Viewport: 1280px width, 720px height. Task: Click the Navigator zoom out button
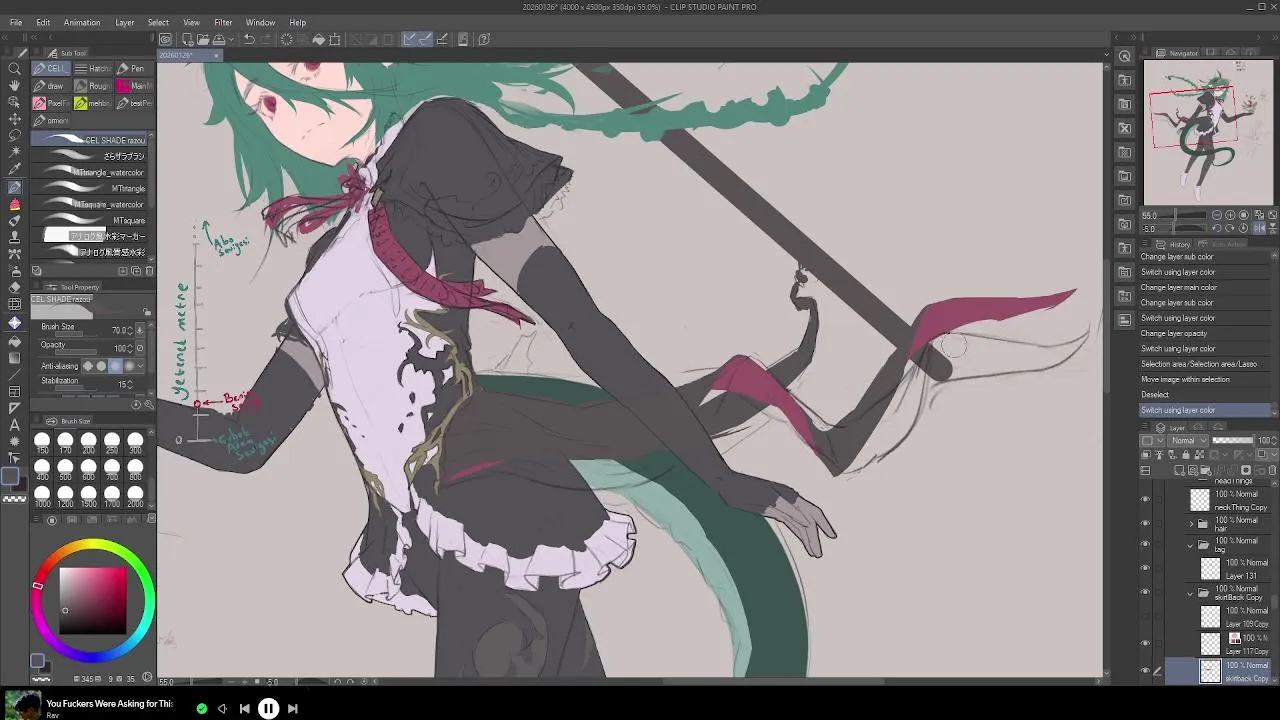(x=1217, y=215)
